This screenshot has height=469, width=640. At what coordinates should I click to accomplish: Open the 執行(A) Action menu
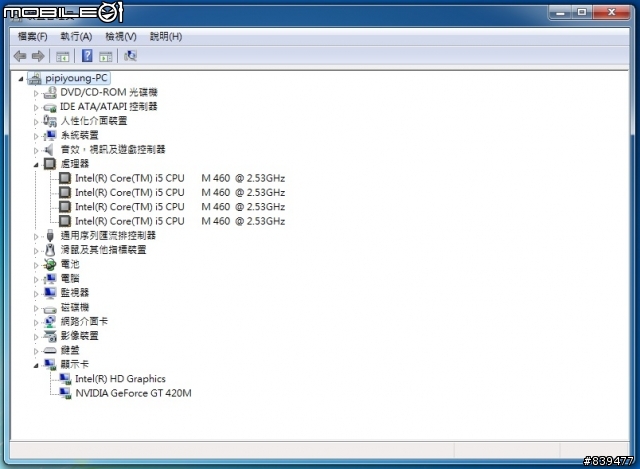[76, 37]
